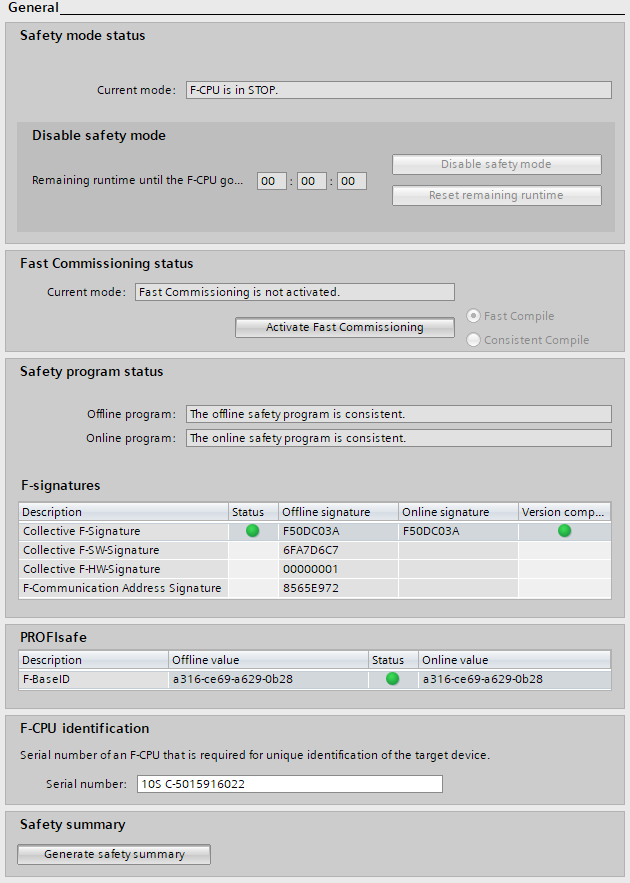The image size is (630, 883).
Task: Select Fast Compile radio option
Action: (x=473, y=316)
